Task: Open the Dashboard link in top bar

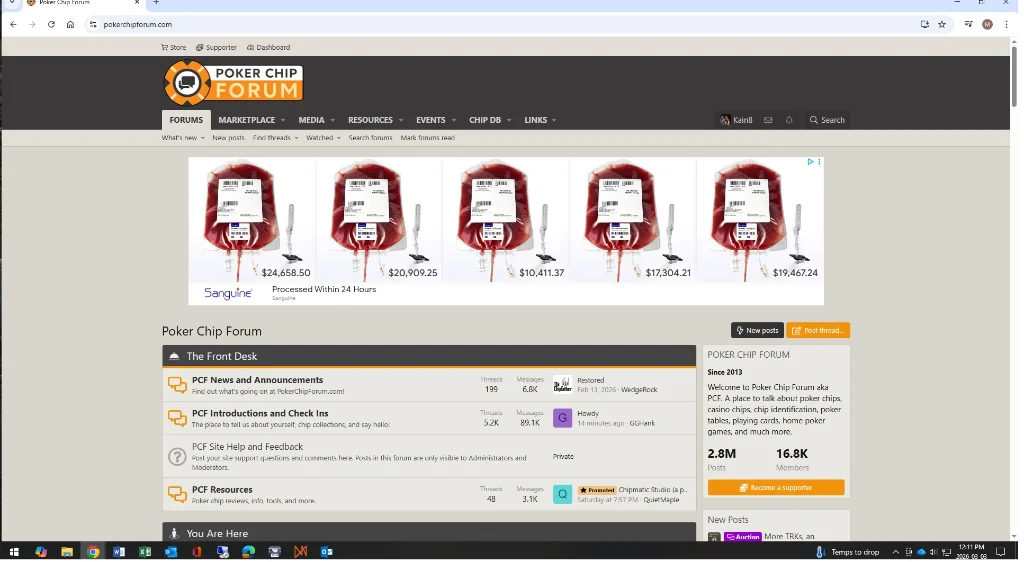Action: click(x=268, y=48)
